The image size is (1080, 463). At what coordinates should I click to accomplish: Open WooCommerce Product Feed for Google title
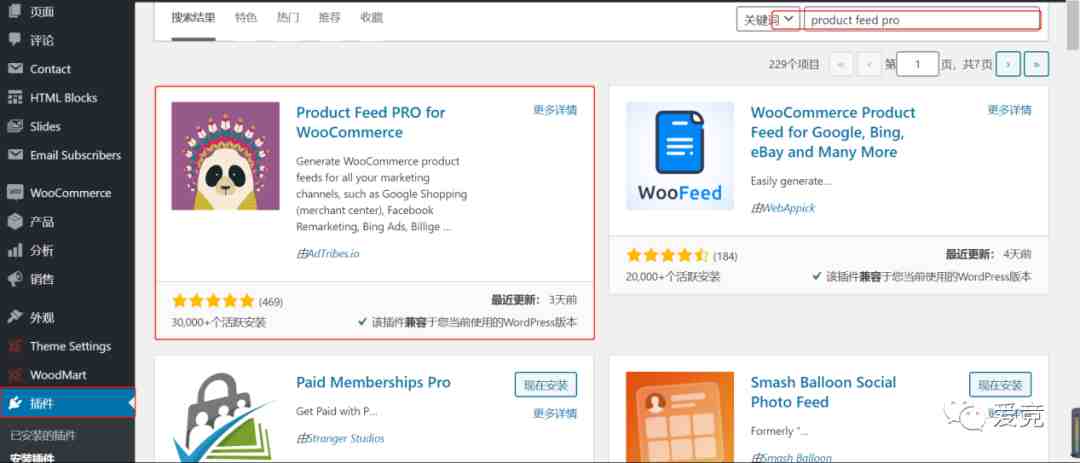pos(833,132)
